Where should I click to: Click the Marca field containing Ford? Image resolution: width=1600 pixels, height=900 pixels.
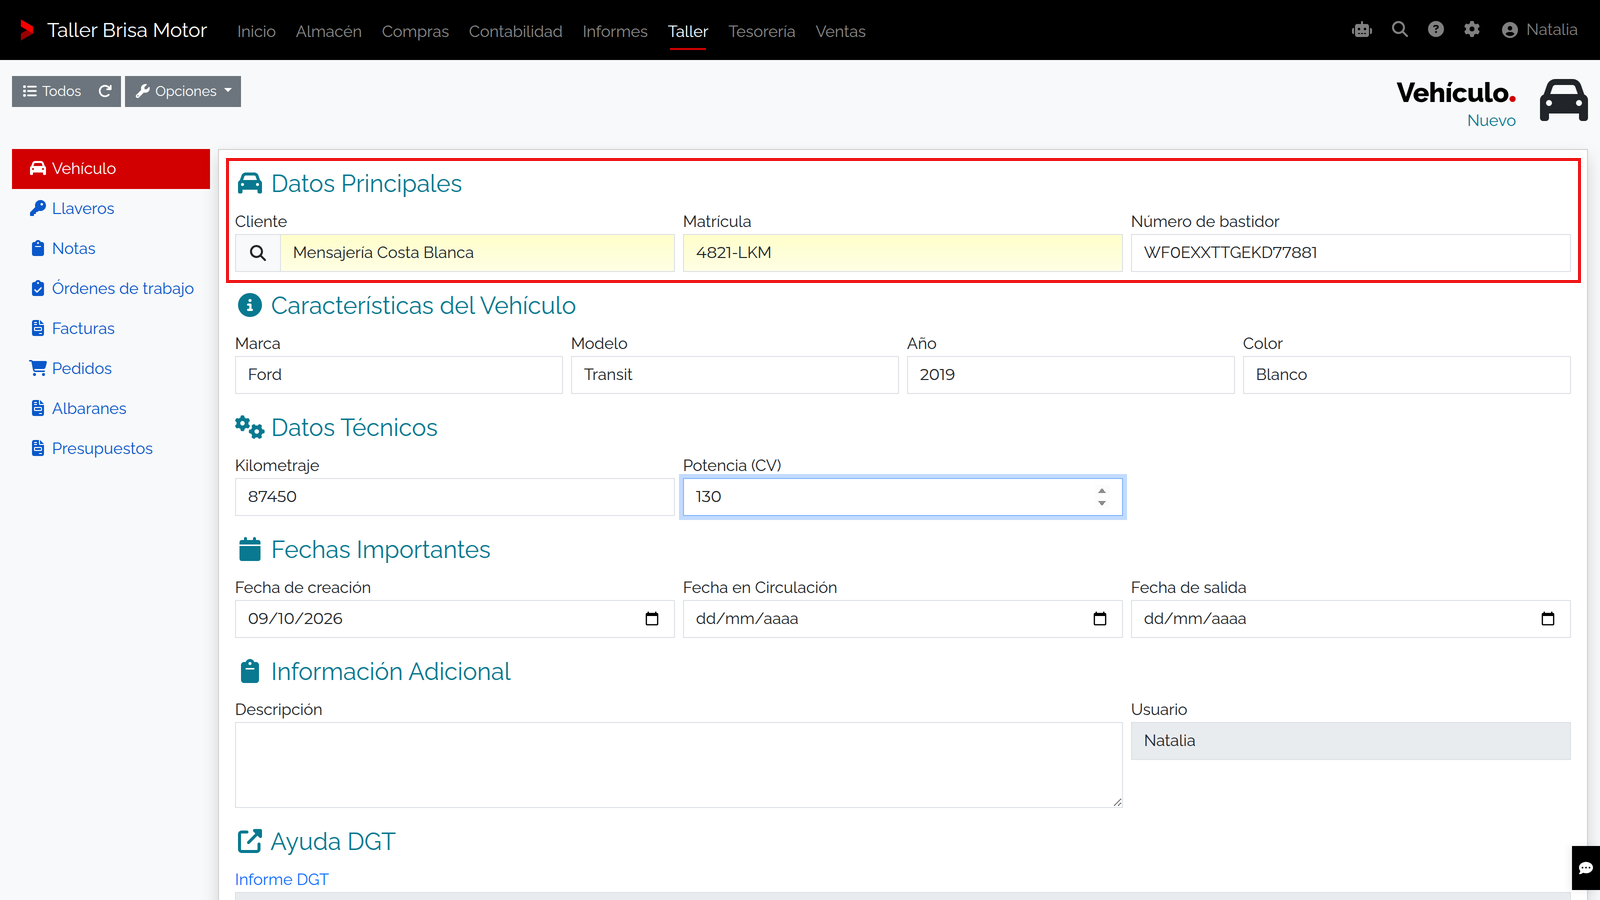point(399,375)
